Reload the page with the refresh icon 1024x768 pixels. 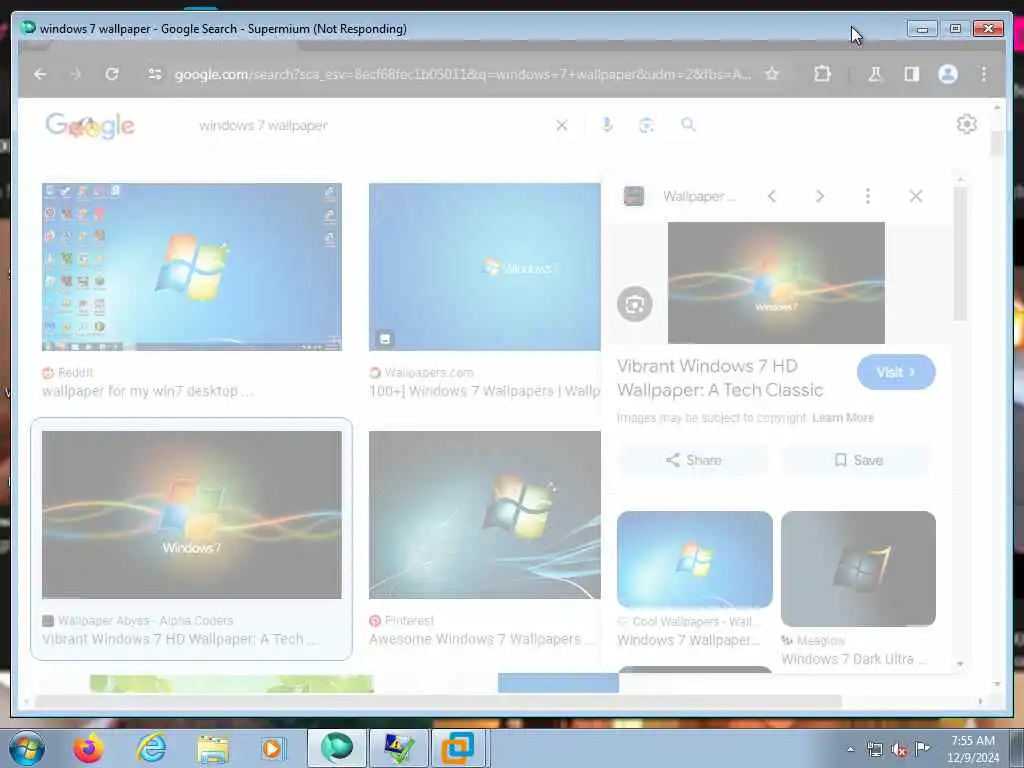112,74
